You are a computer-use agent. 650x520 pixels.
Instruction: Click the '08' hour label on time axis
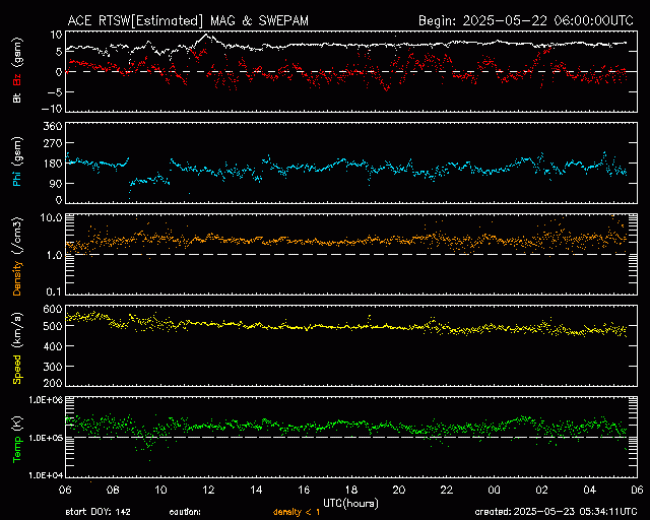(113, 490)
